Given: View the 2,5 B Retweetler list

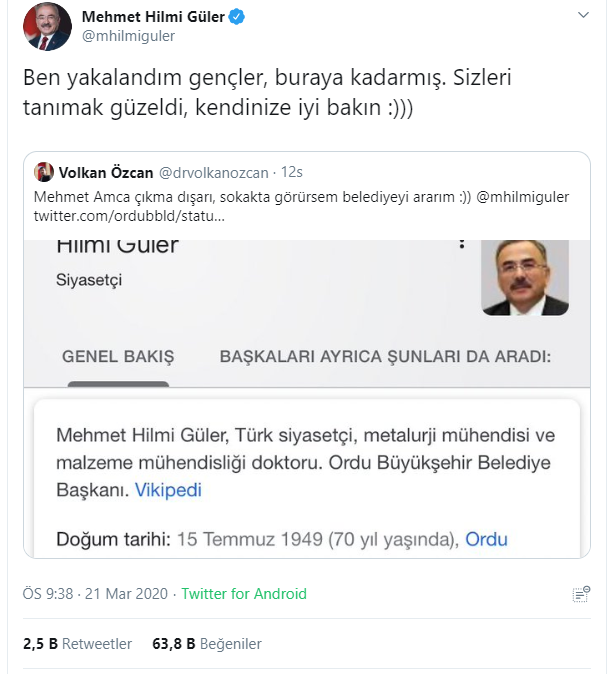Looking at the screenshot, I should 77,644.
